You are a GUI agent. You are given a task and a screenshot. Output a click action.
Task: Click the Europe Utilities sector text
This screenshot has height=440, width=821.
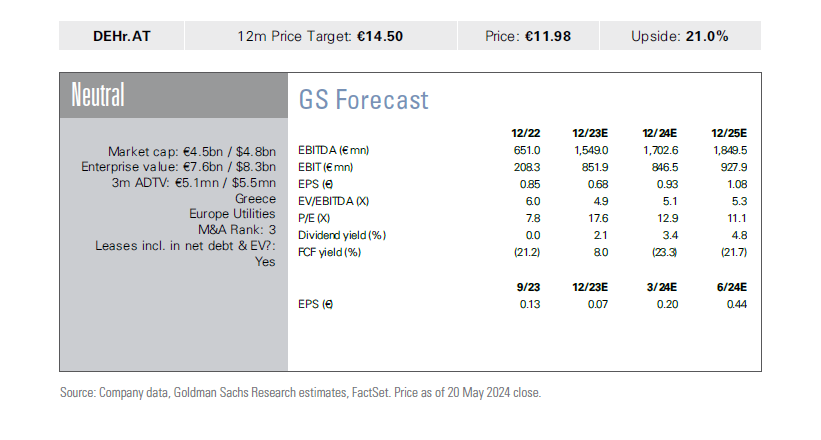click(x=232, y=213)
